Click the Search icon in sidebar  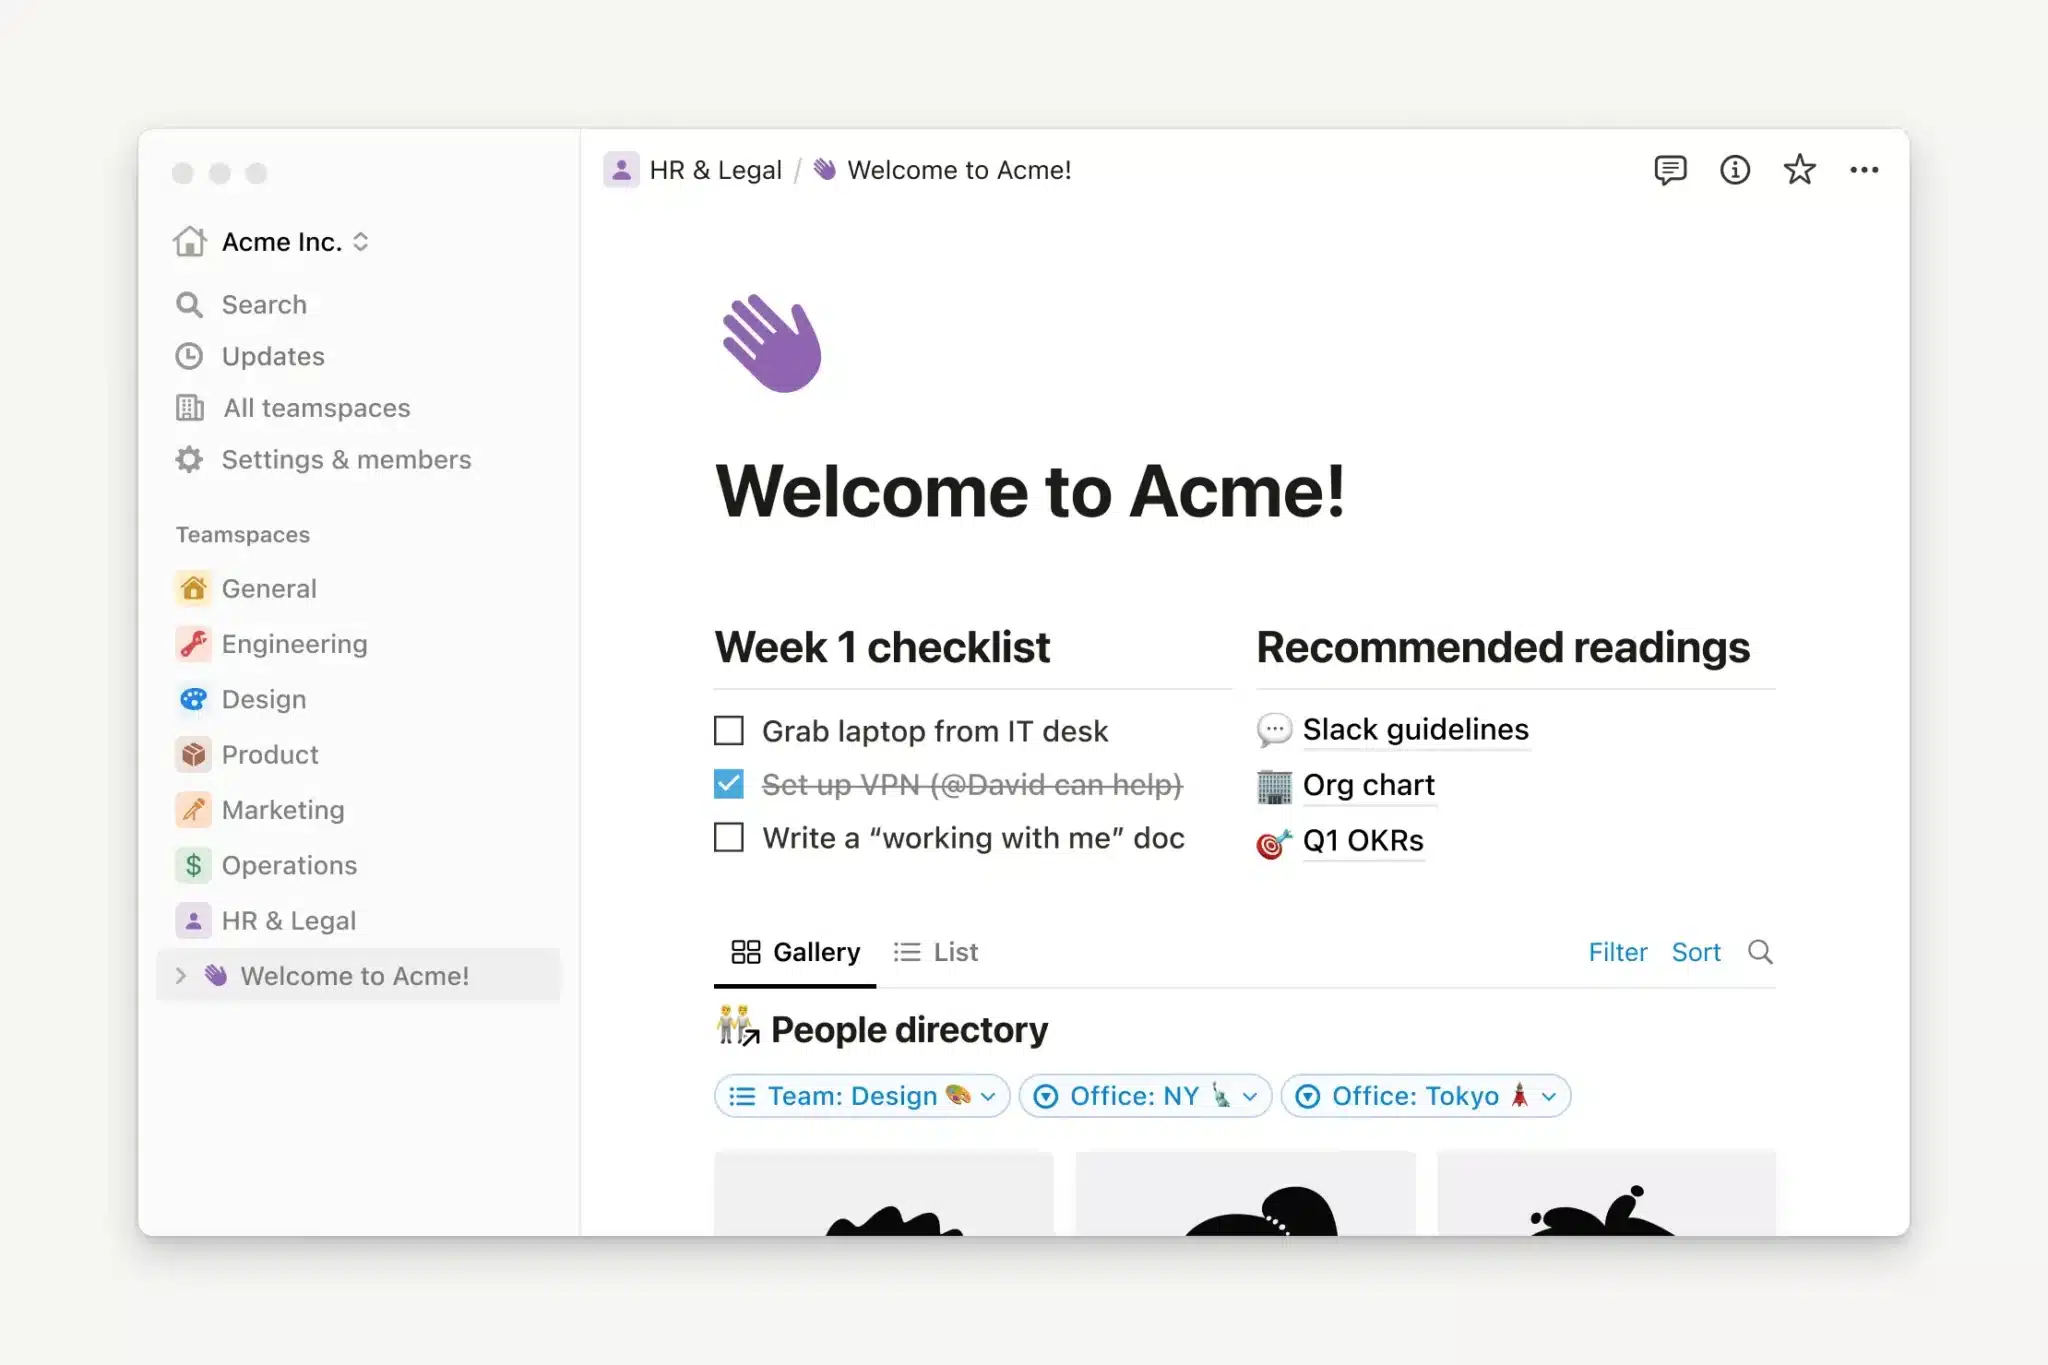pyautogui.click(x=190, y=303)
